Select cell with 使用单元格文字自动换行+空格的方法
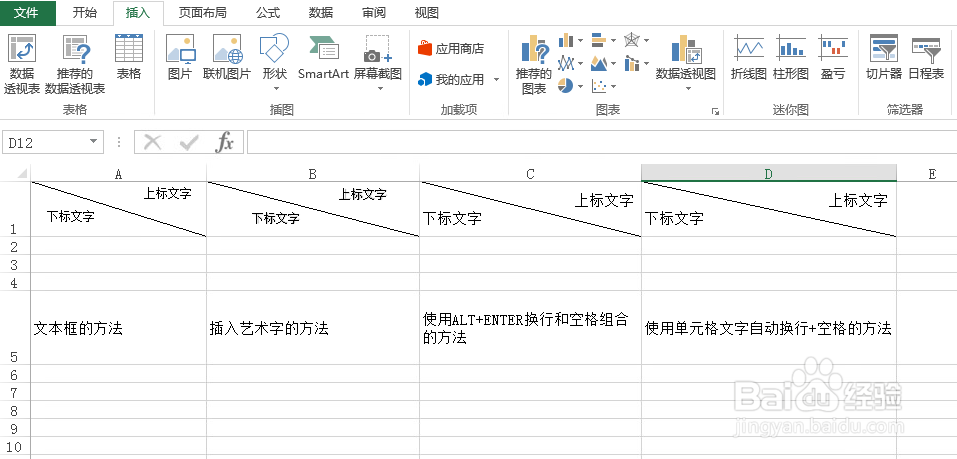Viewport: 957px width, 459px height. pos(769,328)
